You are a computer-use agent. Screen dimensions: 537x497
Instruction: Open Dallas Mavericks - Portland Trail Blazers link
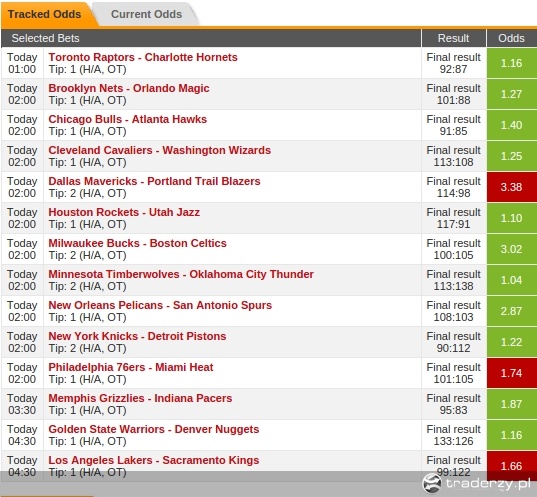tap(154, 181)
